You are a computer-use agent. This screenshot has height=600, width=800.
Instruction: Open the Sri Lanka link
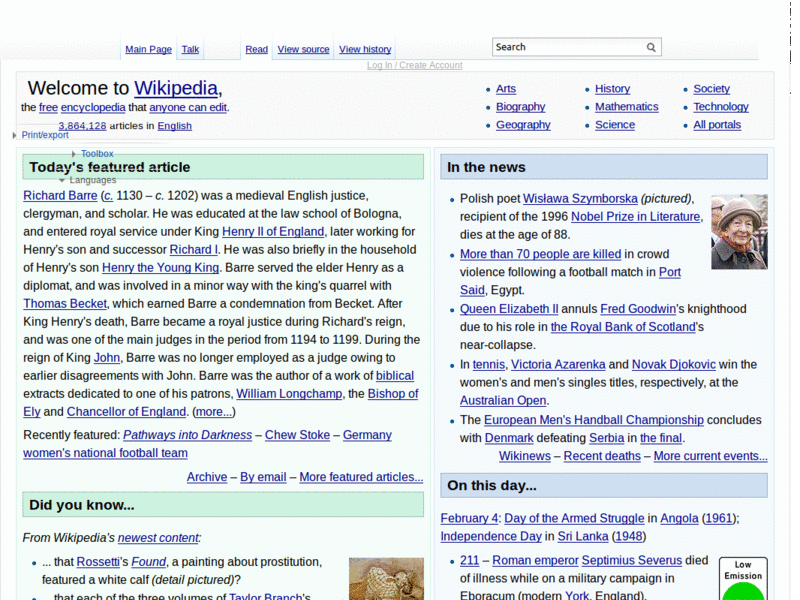click(x=583, y=537)
